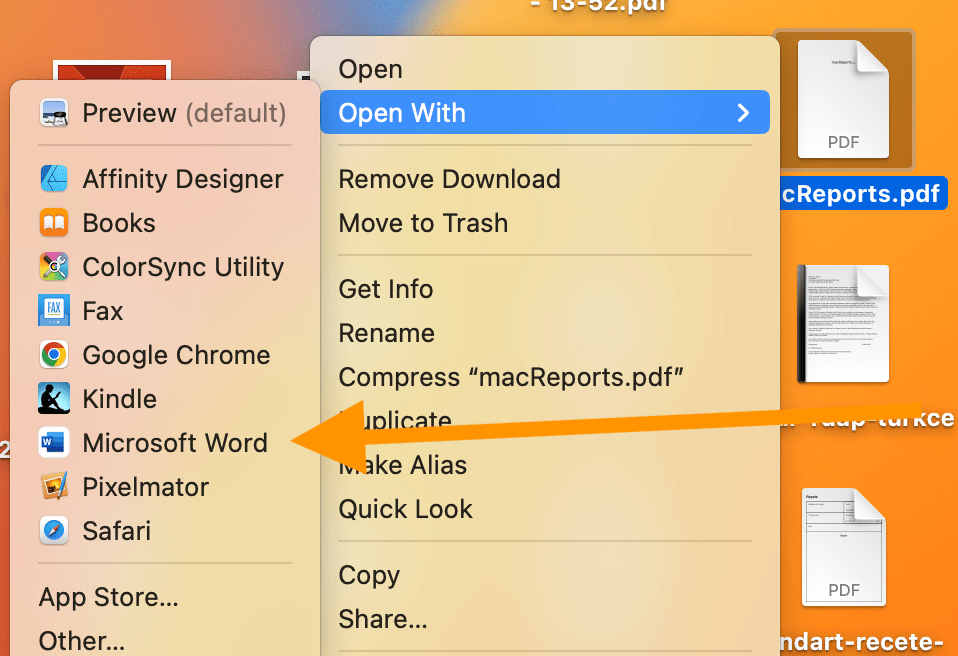Viewport: 958px width, 656px height.
Task: Click the Pixelmator app icon
Action: 53,488
